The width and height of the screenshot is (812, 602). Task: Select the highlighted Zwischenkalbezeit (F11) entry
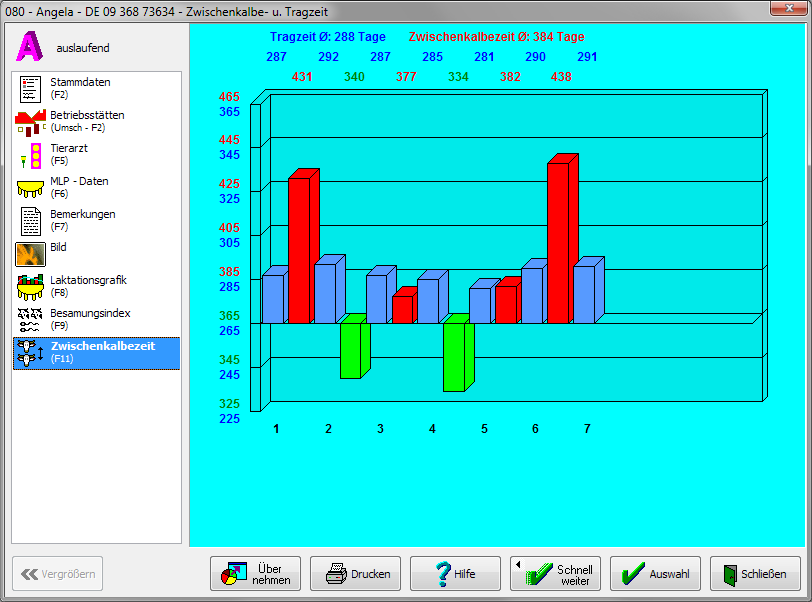(x=96, y=353)
